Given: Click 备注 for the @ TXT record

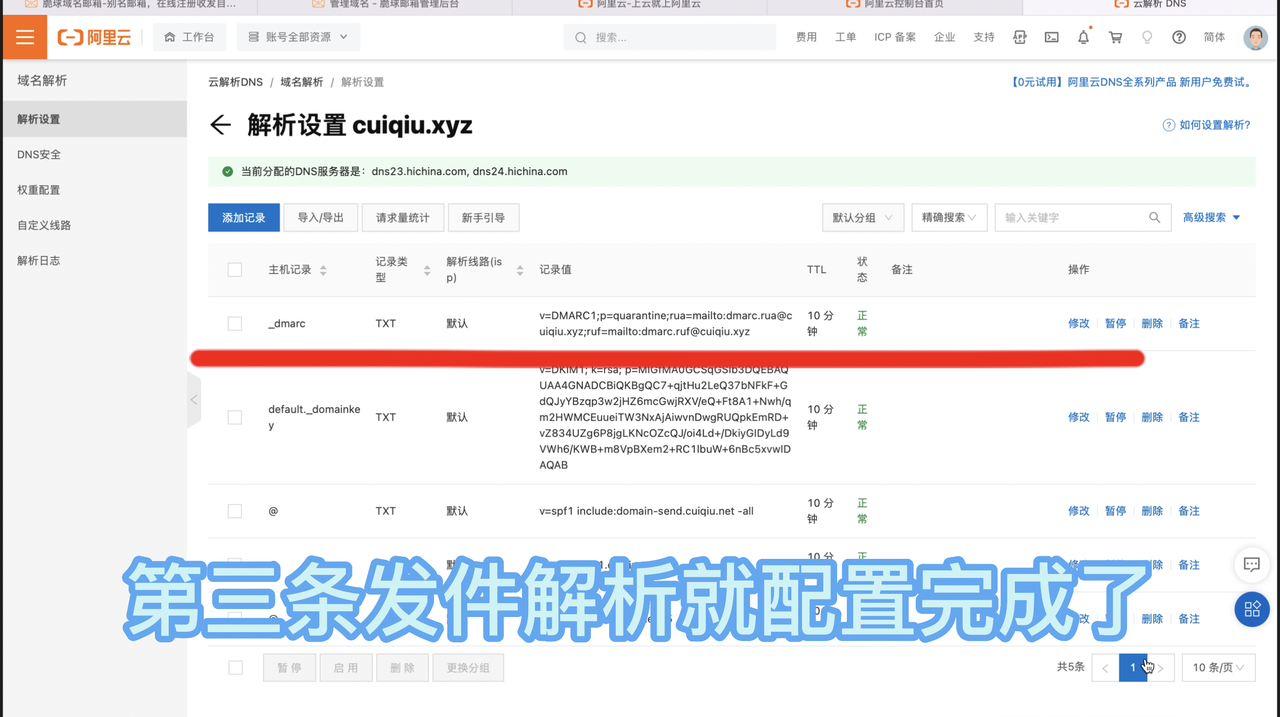Looking at the screenshot, I should (x=1189, y=511).
